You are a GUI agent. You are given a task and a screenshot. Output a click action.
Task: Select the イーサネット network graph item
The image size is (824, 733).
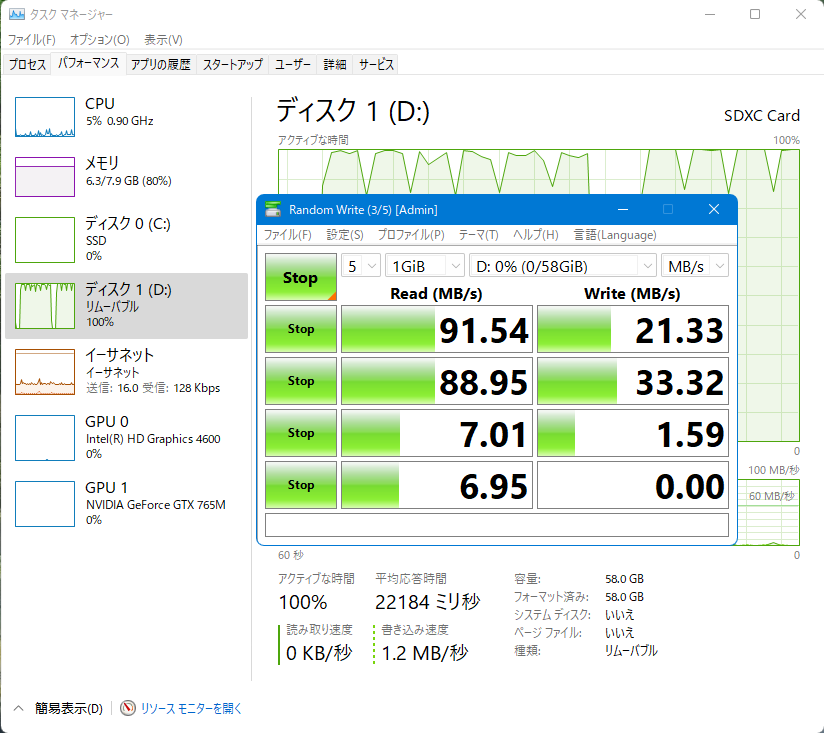45,372
